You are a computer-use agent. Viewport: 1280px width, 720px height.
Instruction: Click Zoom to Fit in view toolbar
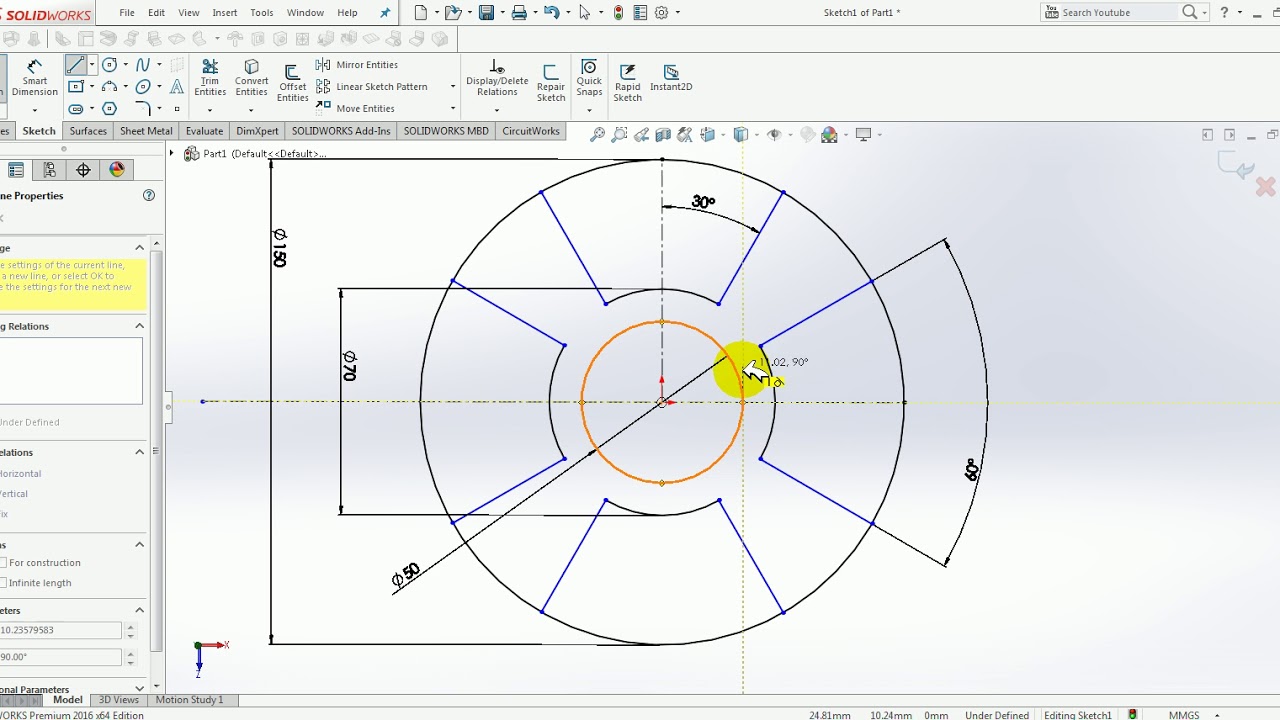(x=597, y=135)
